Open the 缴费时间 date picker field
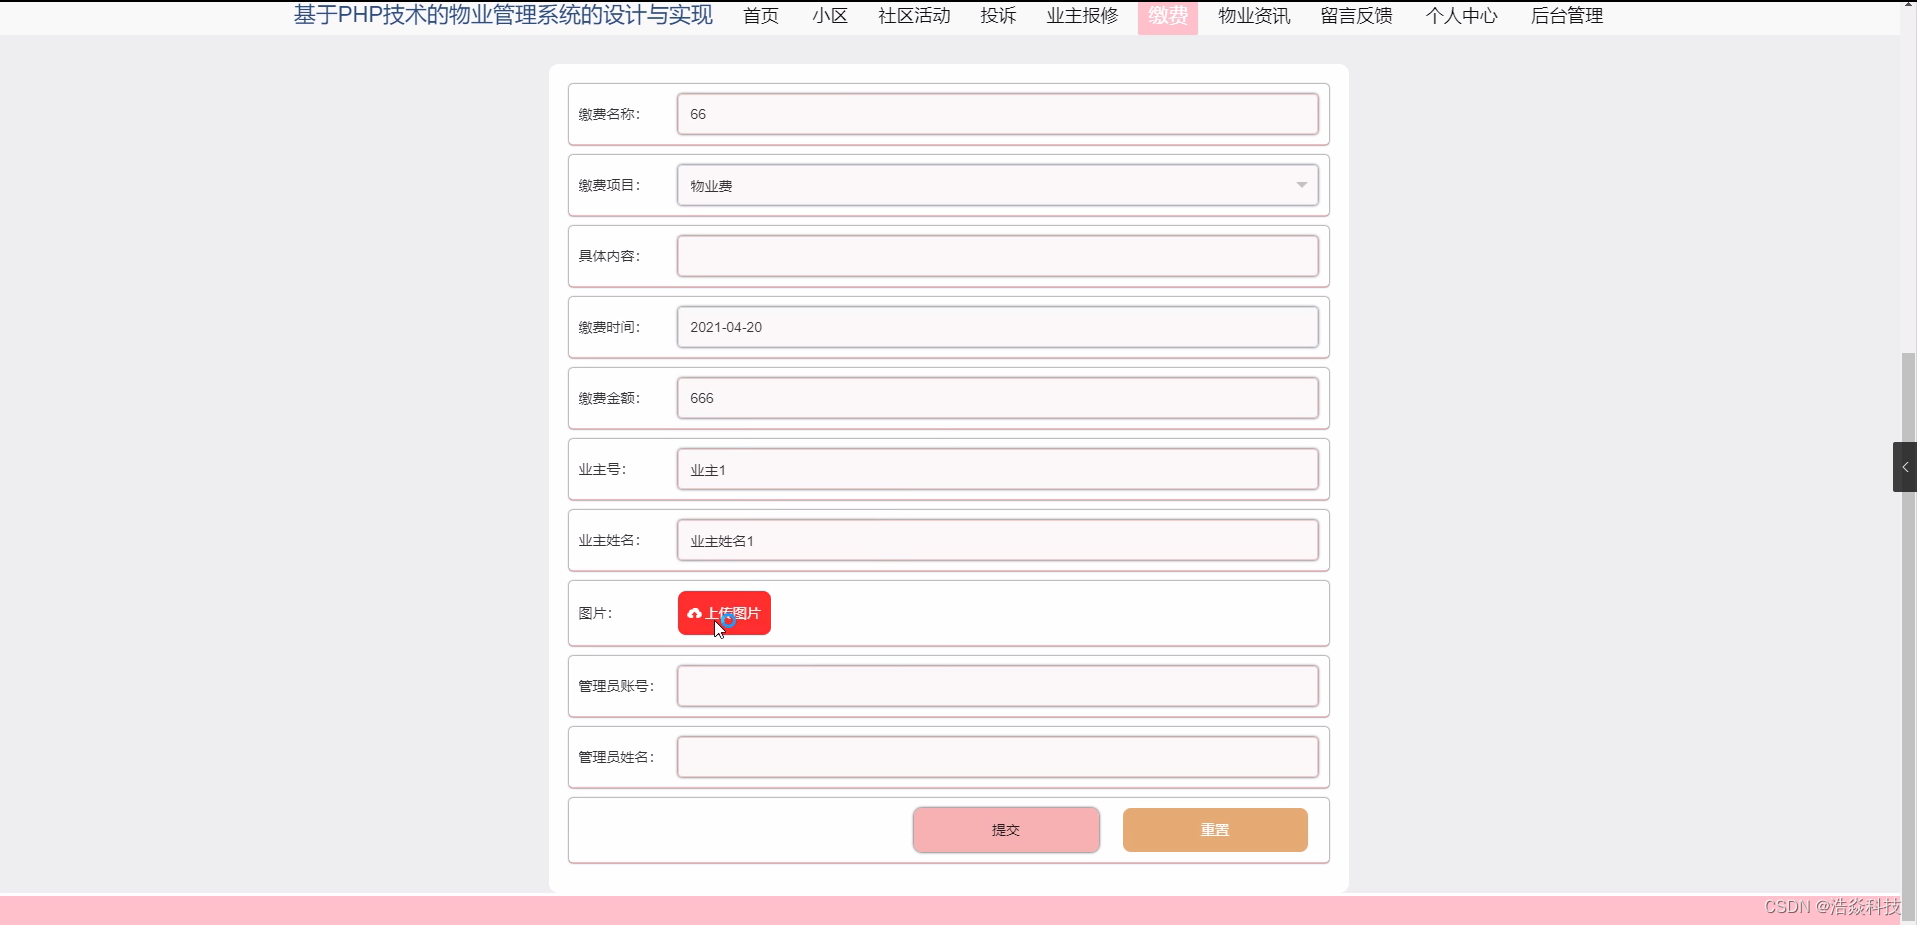 (x=998, y=326)
